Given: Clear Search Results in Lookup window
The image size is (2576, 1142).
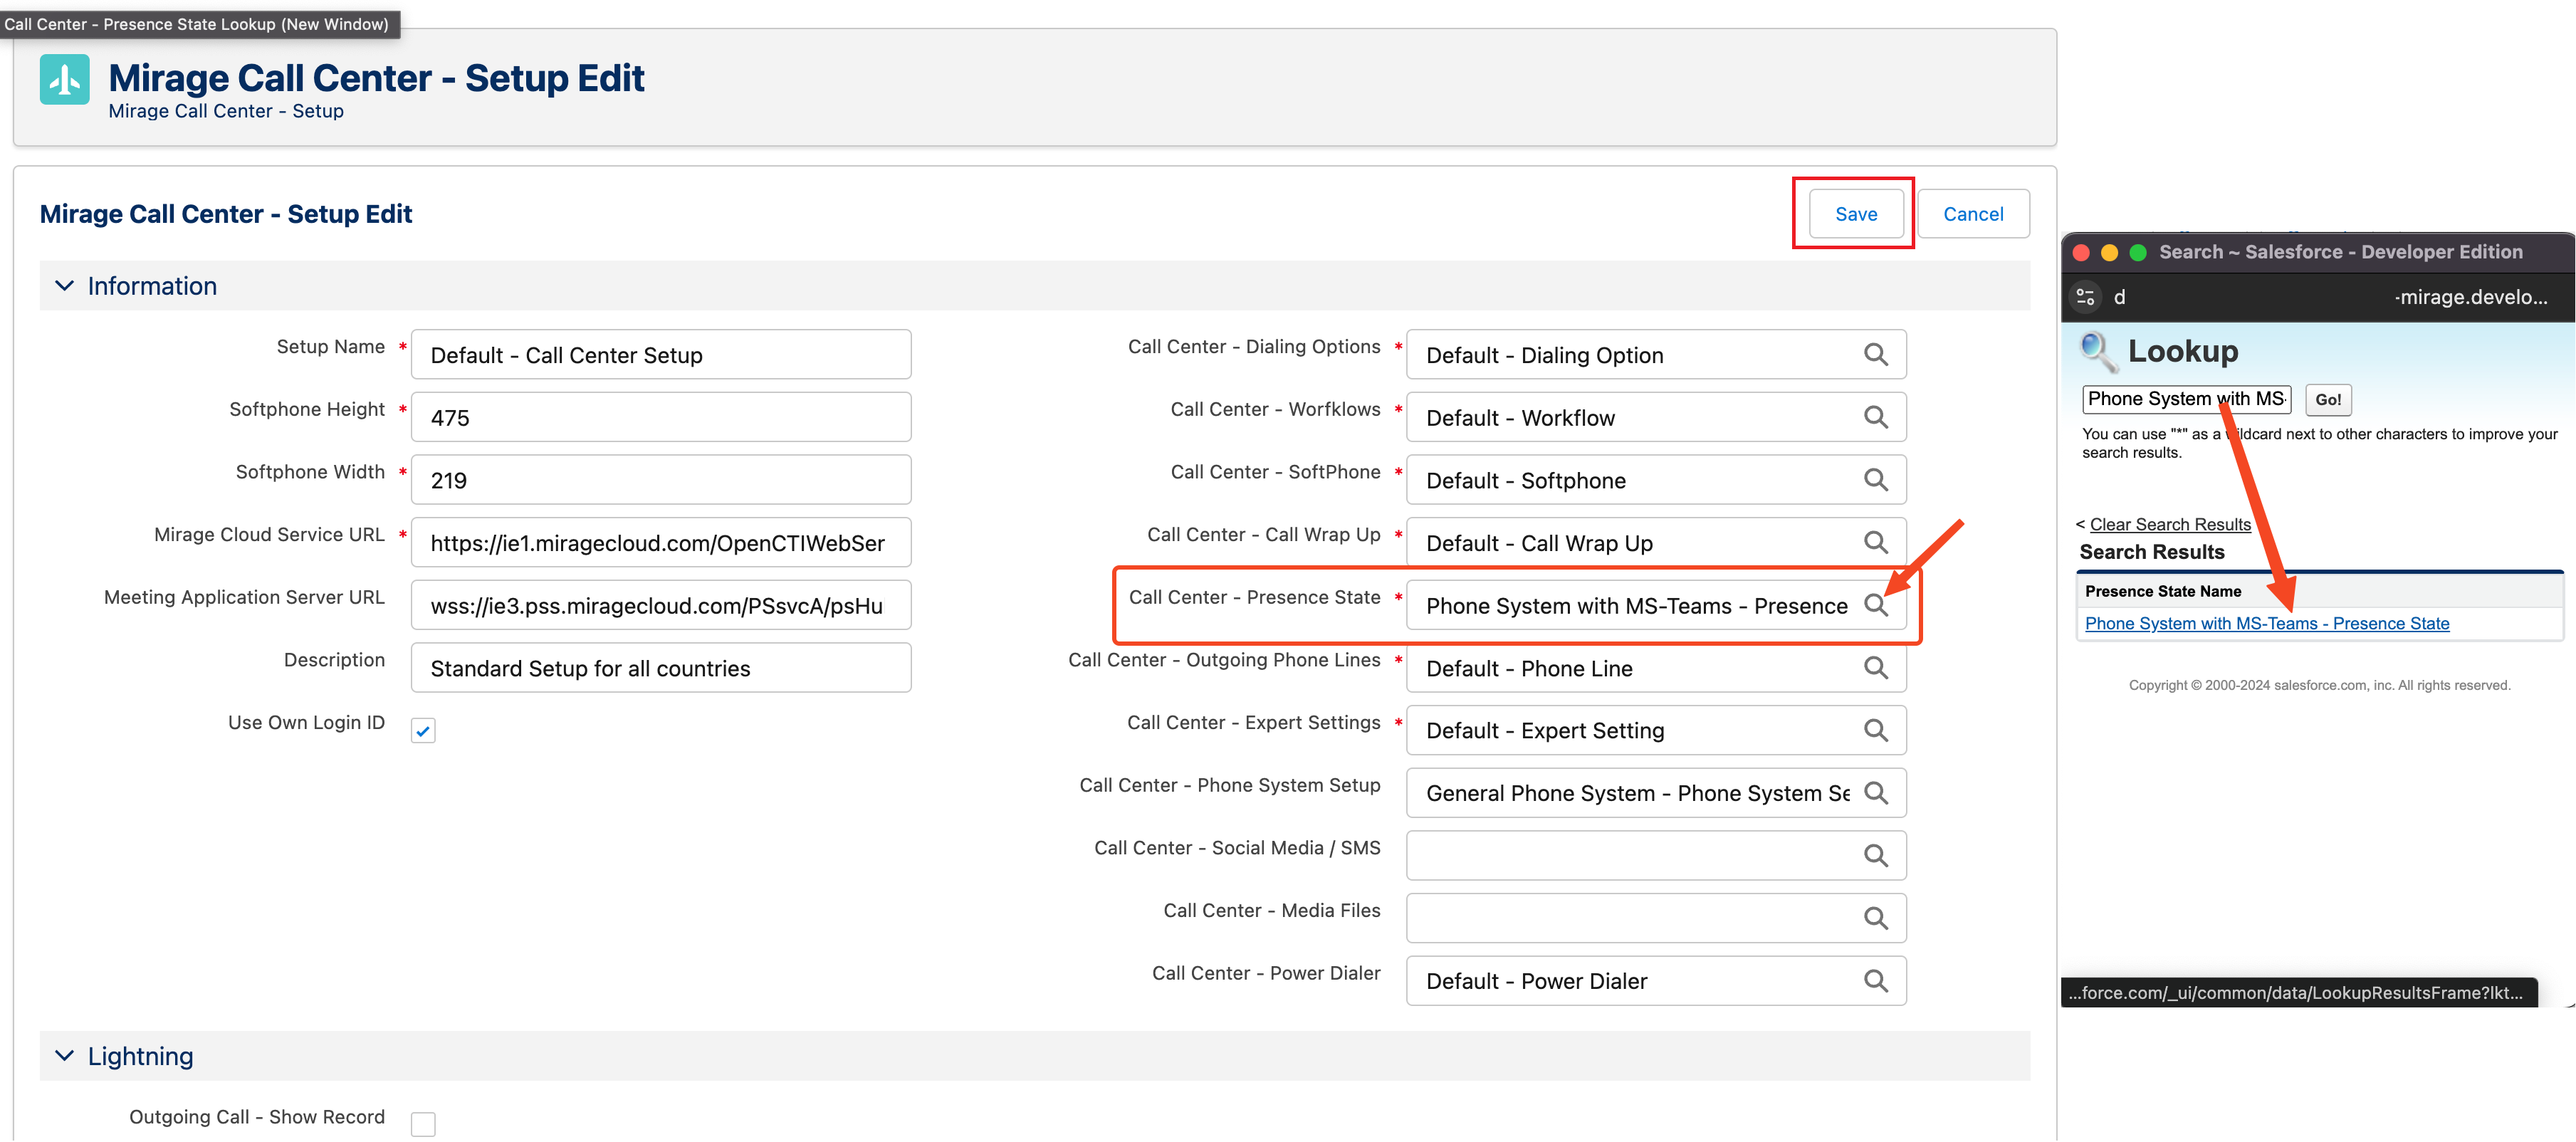Looking at the screenshot, I should [x=2170, y=524].
